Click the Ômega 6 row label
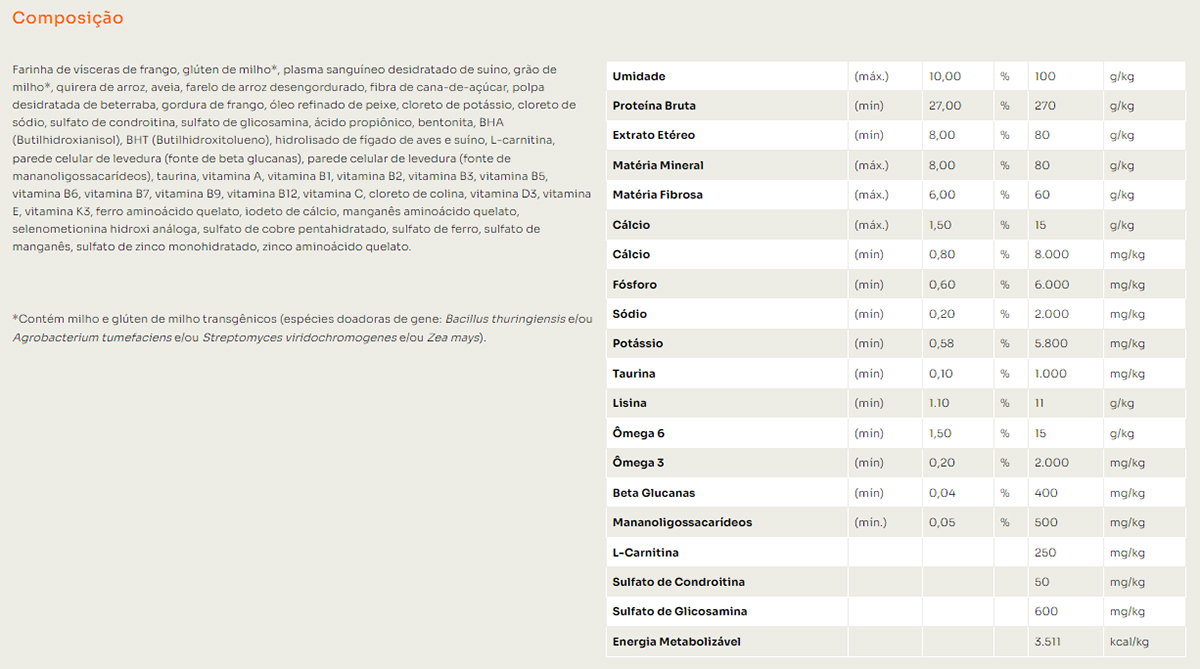Screen dimensions: 1200x669 click(638, 433)
